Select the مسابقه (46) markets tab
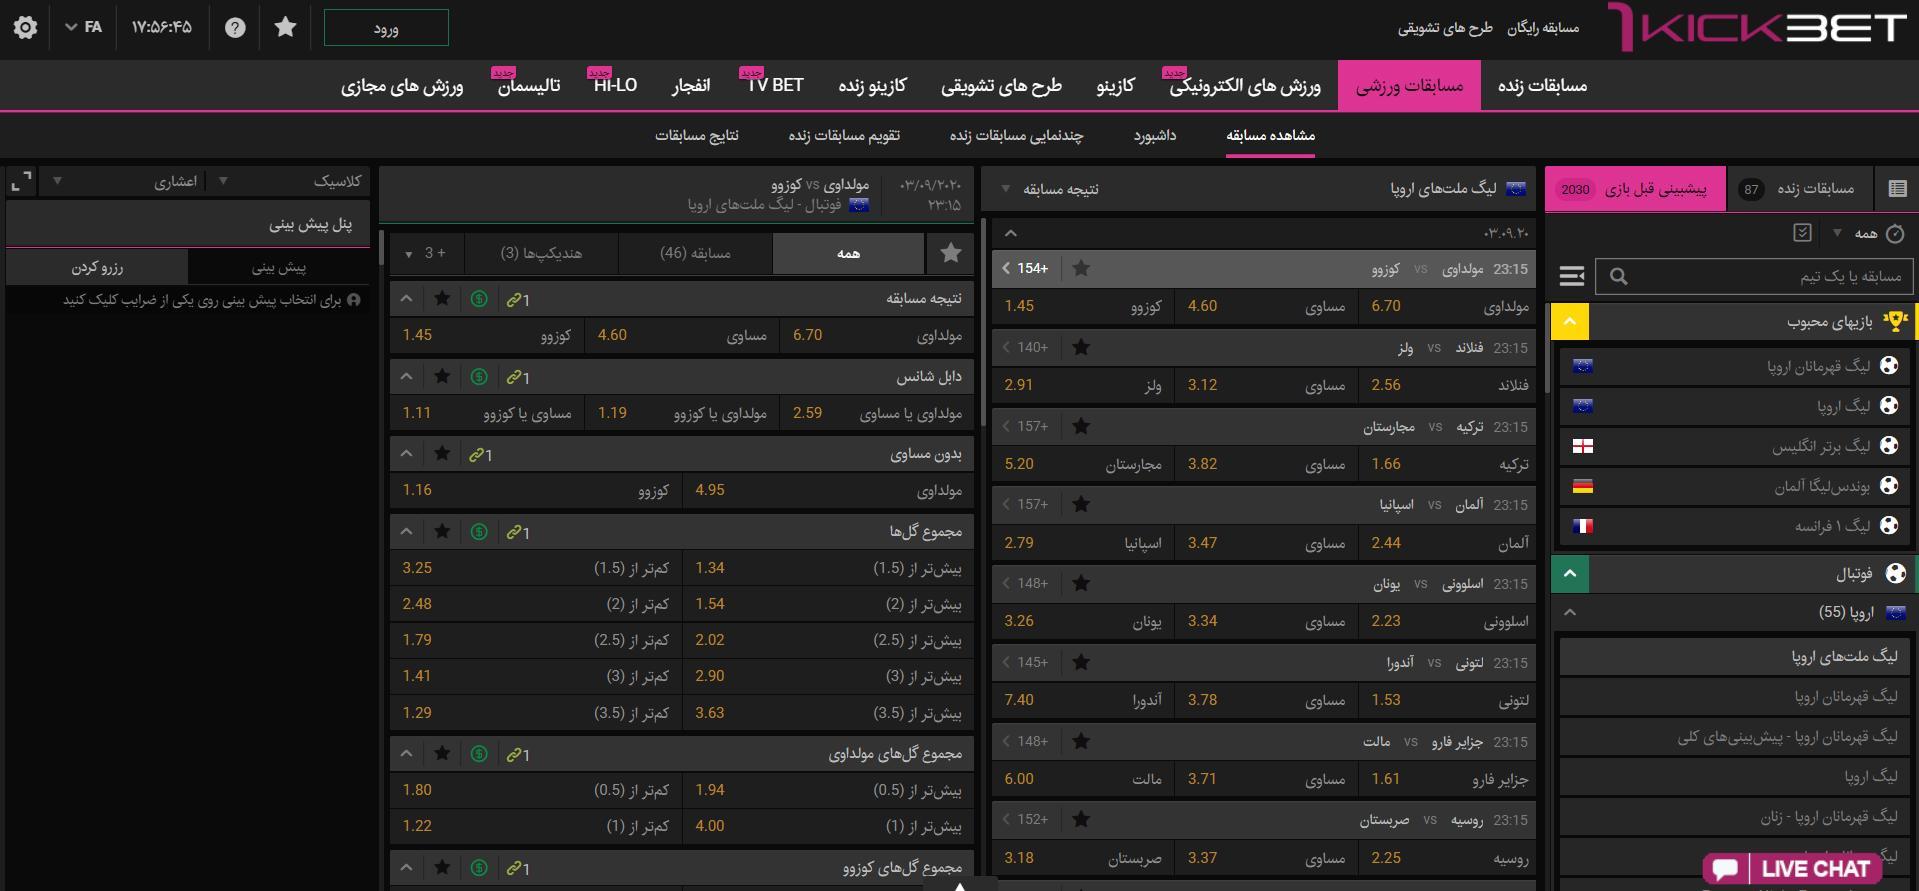This screenshot has width=1919, height=891. click(x=695, y=253)
